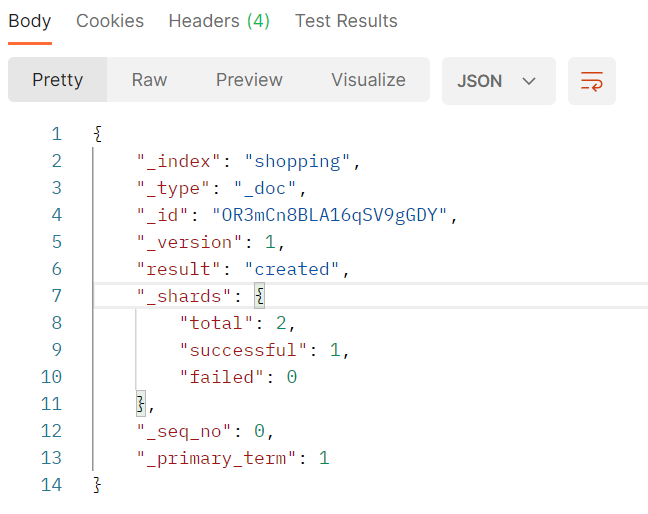Open the Cookies tab

[x=110, y=21]
